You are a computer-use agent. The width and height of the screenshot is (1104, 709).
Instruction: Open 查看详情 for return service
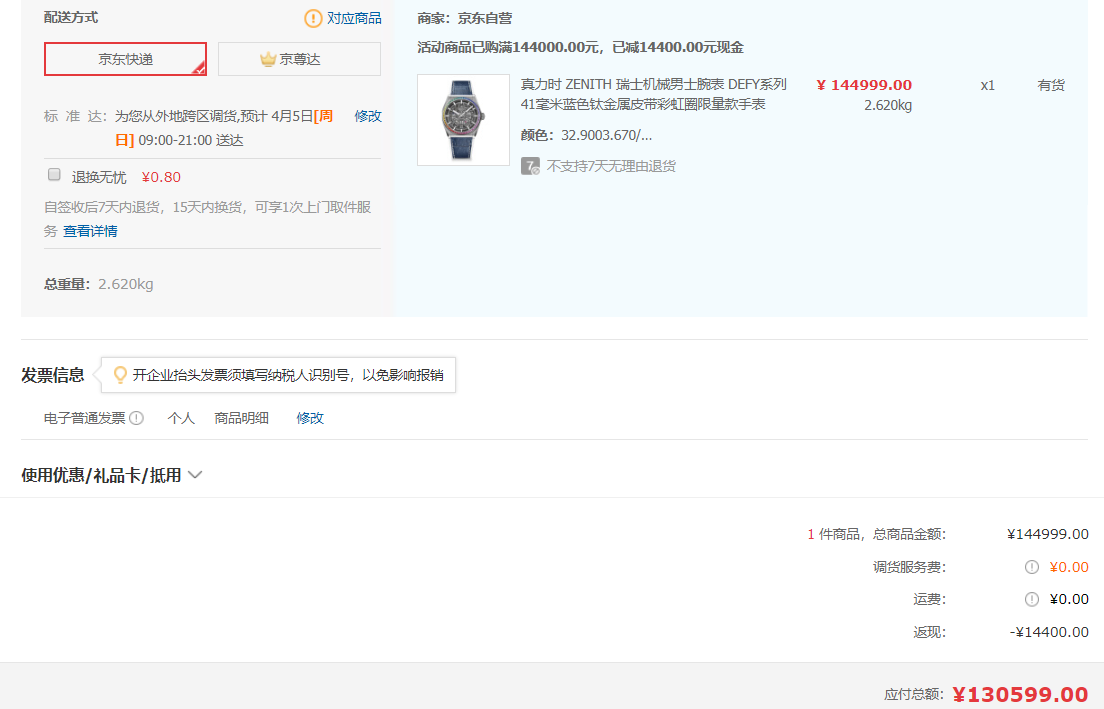(90, 231)
